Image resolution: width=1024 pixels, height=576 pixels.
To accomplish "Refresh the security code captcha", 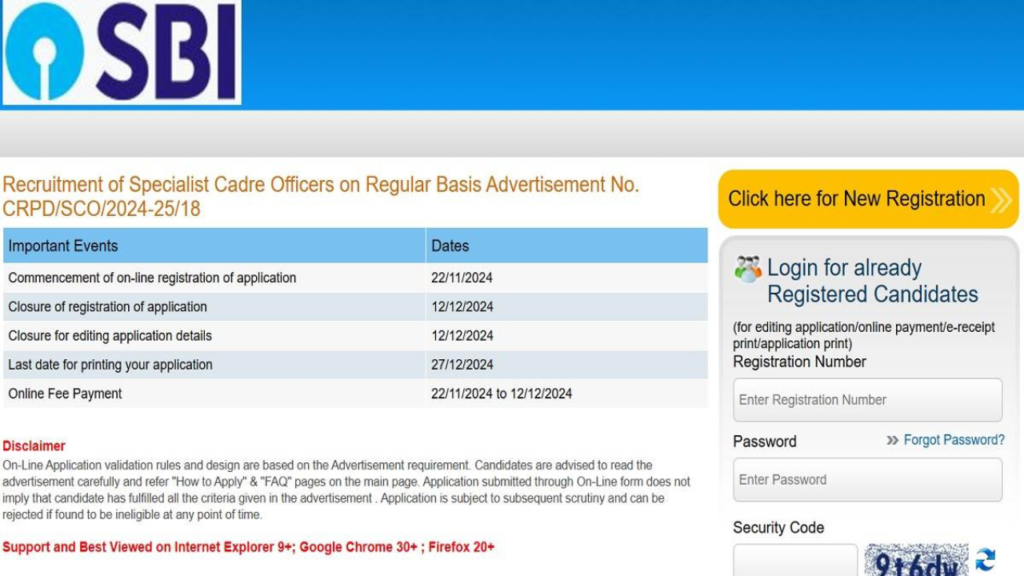I will tap(985, 560).
